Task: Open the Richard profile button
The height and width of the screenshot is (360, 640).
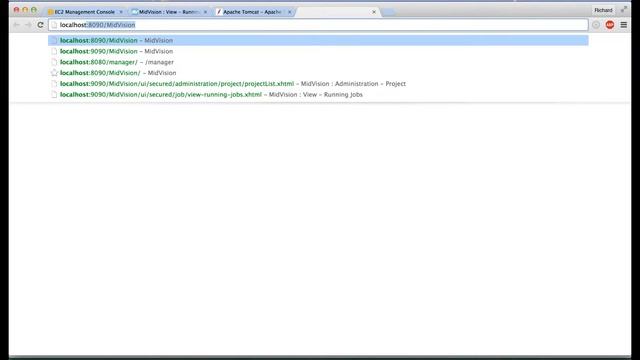Action: 603,10
